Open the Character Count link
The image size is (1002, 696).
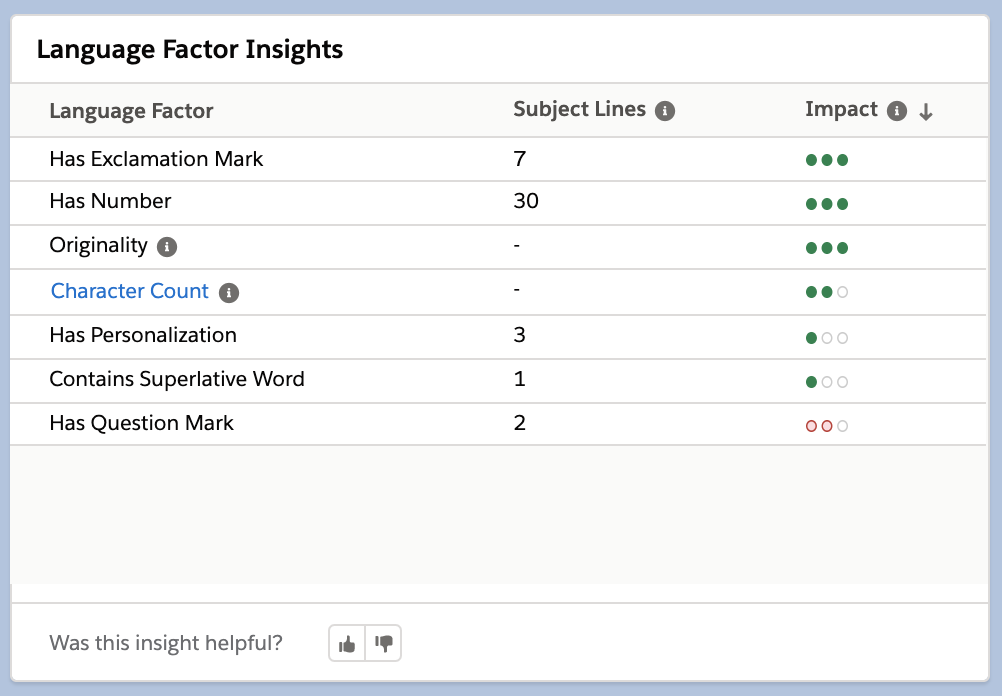tap(129, 291)
